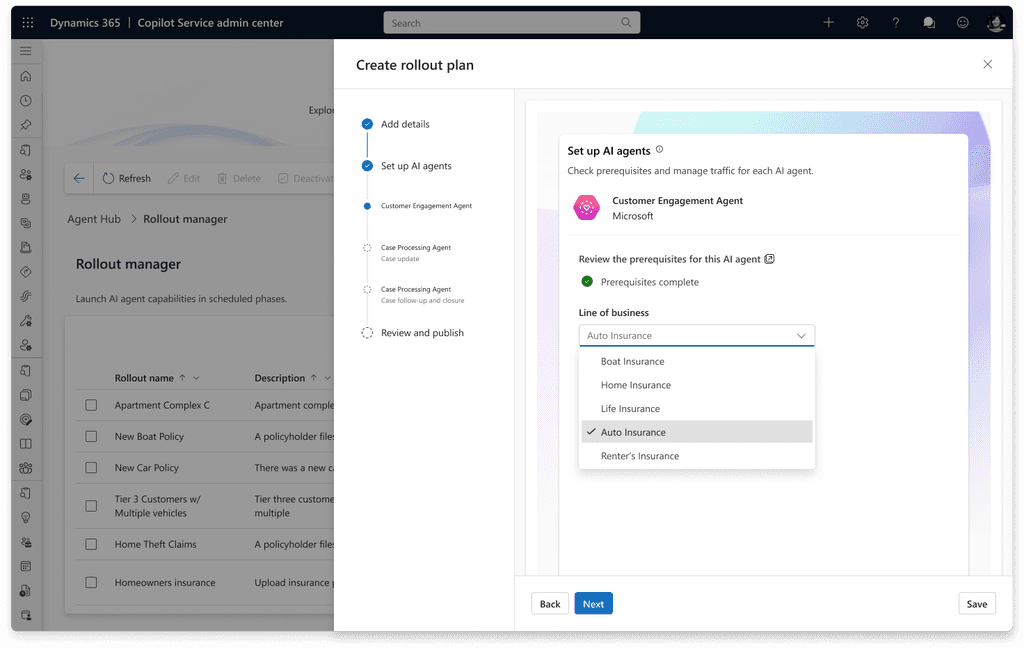Click the plus icon in top bar
1024x648 pixels.
pyautogui.click(x=829, y=23)
